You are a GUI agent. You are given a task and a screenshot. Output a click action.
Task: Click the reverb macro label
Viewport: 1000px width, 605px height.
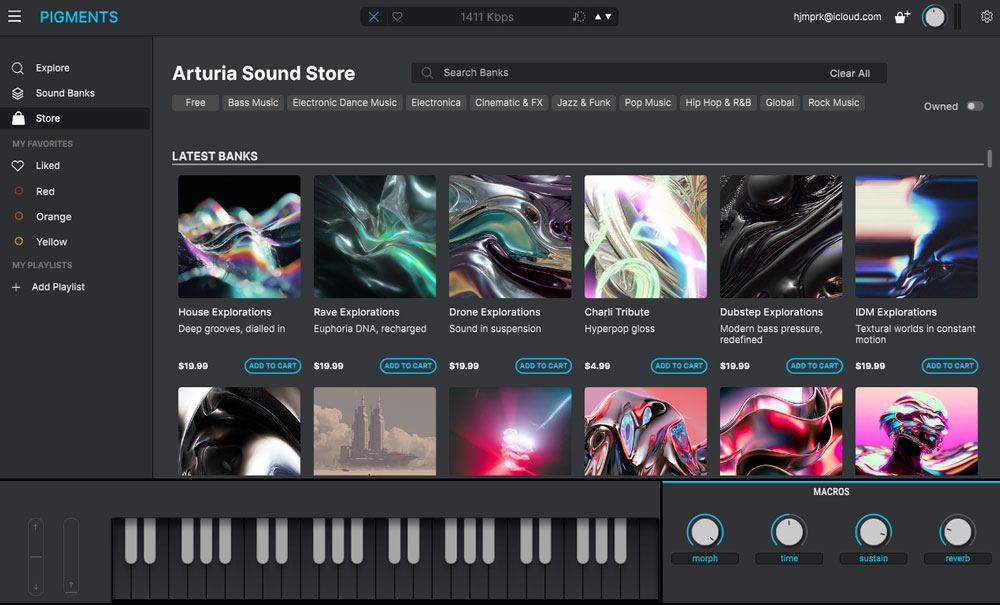(x=957, y=558)
